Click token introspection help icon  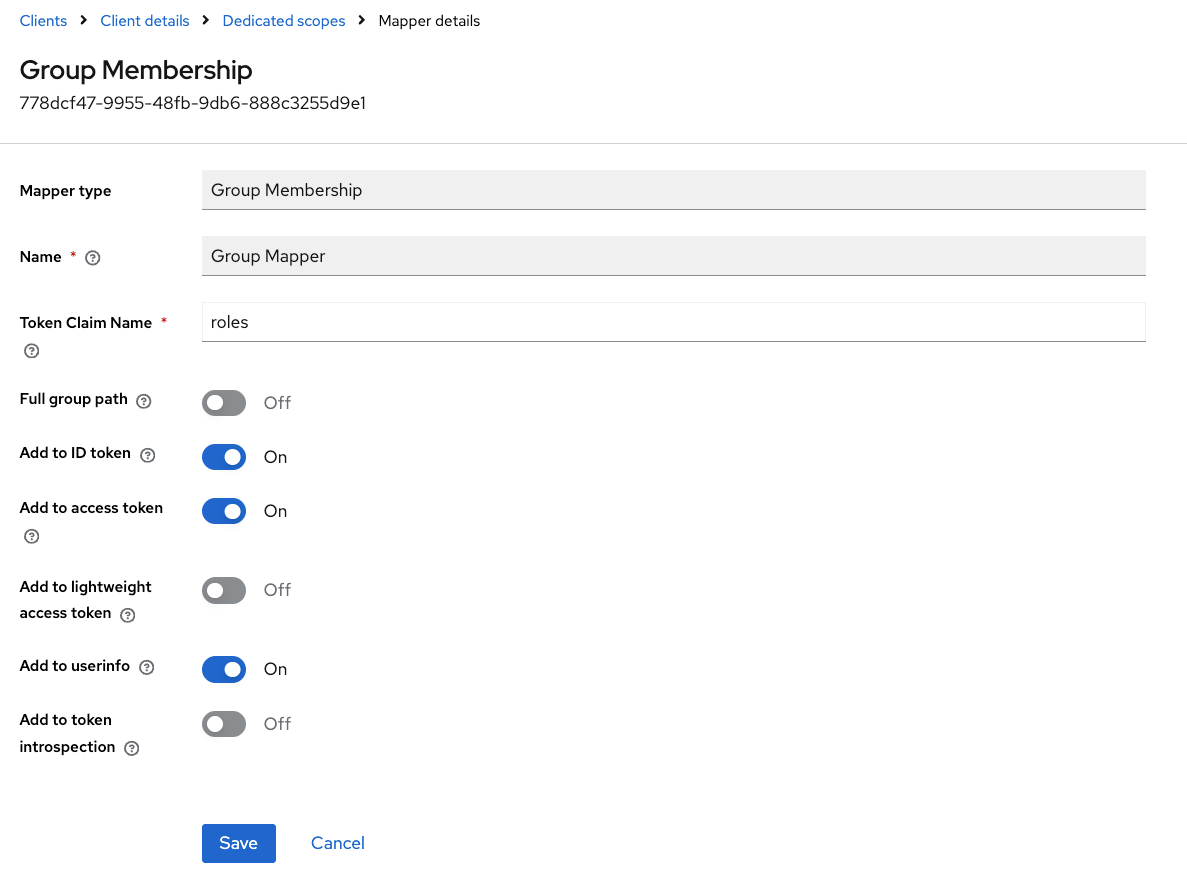click(132, 748)
